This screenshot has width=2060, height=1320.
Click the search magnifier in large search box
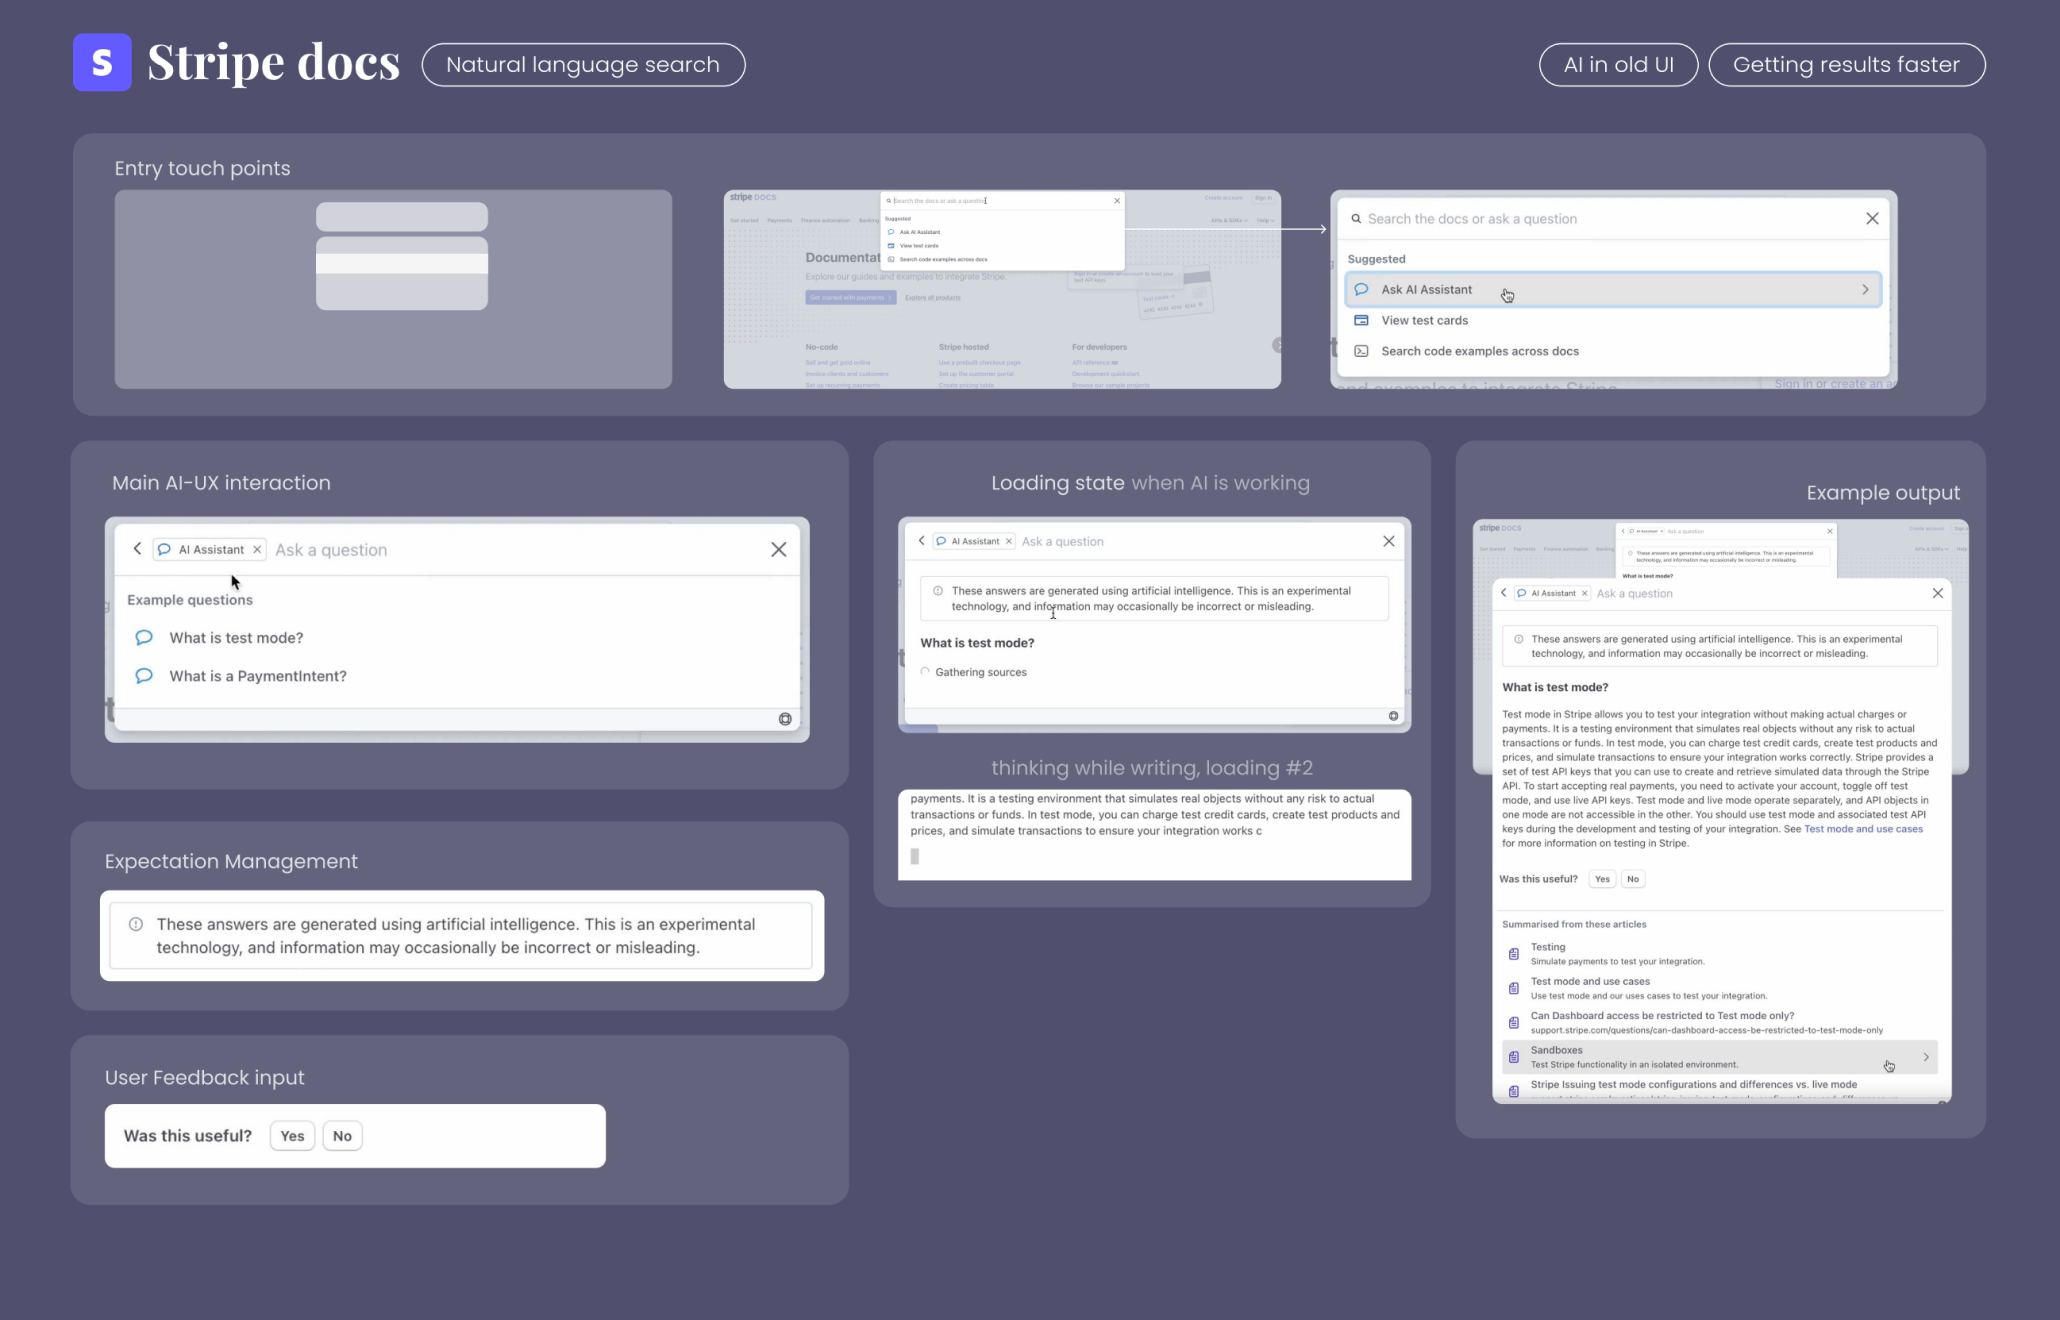click(1356, 219)
